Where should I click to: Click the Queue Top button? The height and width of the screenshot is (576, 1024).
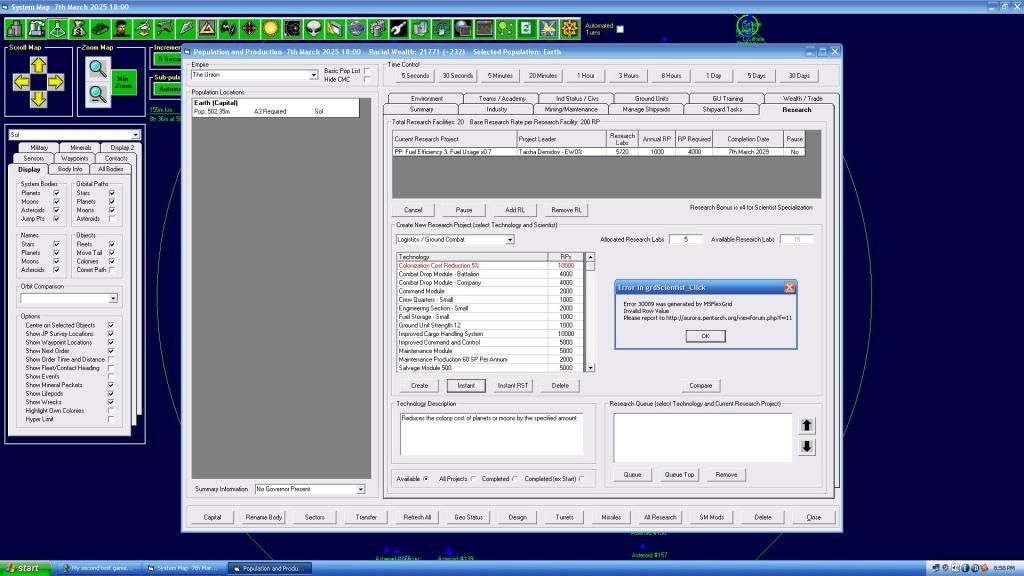tap(679, 475)
